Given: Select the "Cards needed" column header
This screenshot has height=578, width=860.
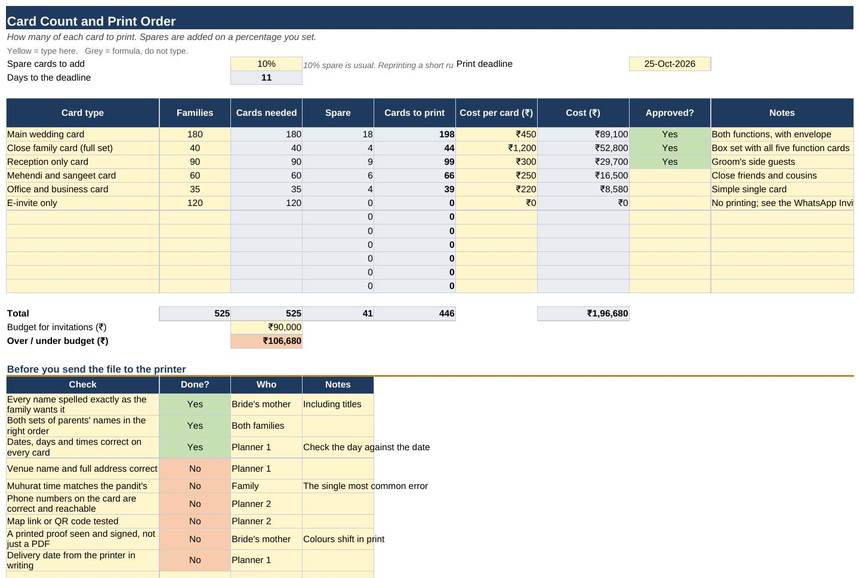Looking at the screenshot, I should tap(266, 112).
